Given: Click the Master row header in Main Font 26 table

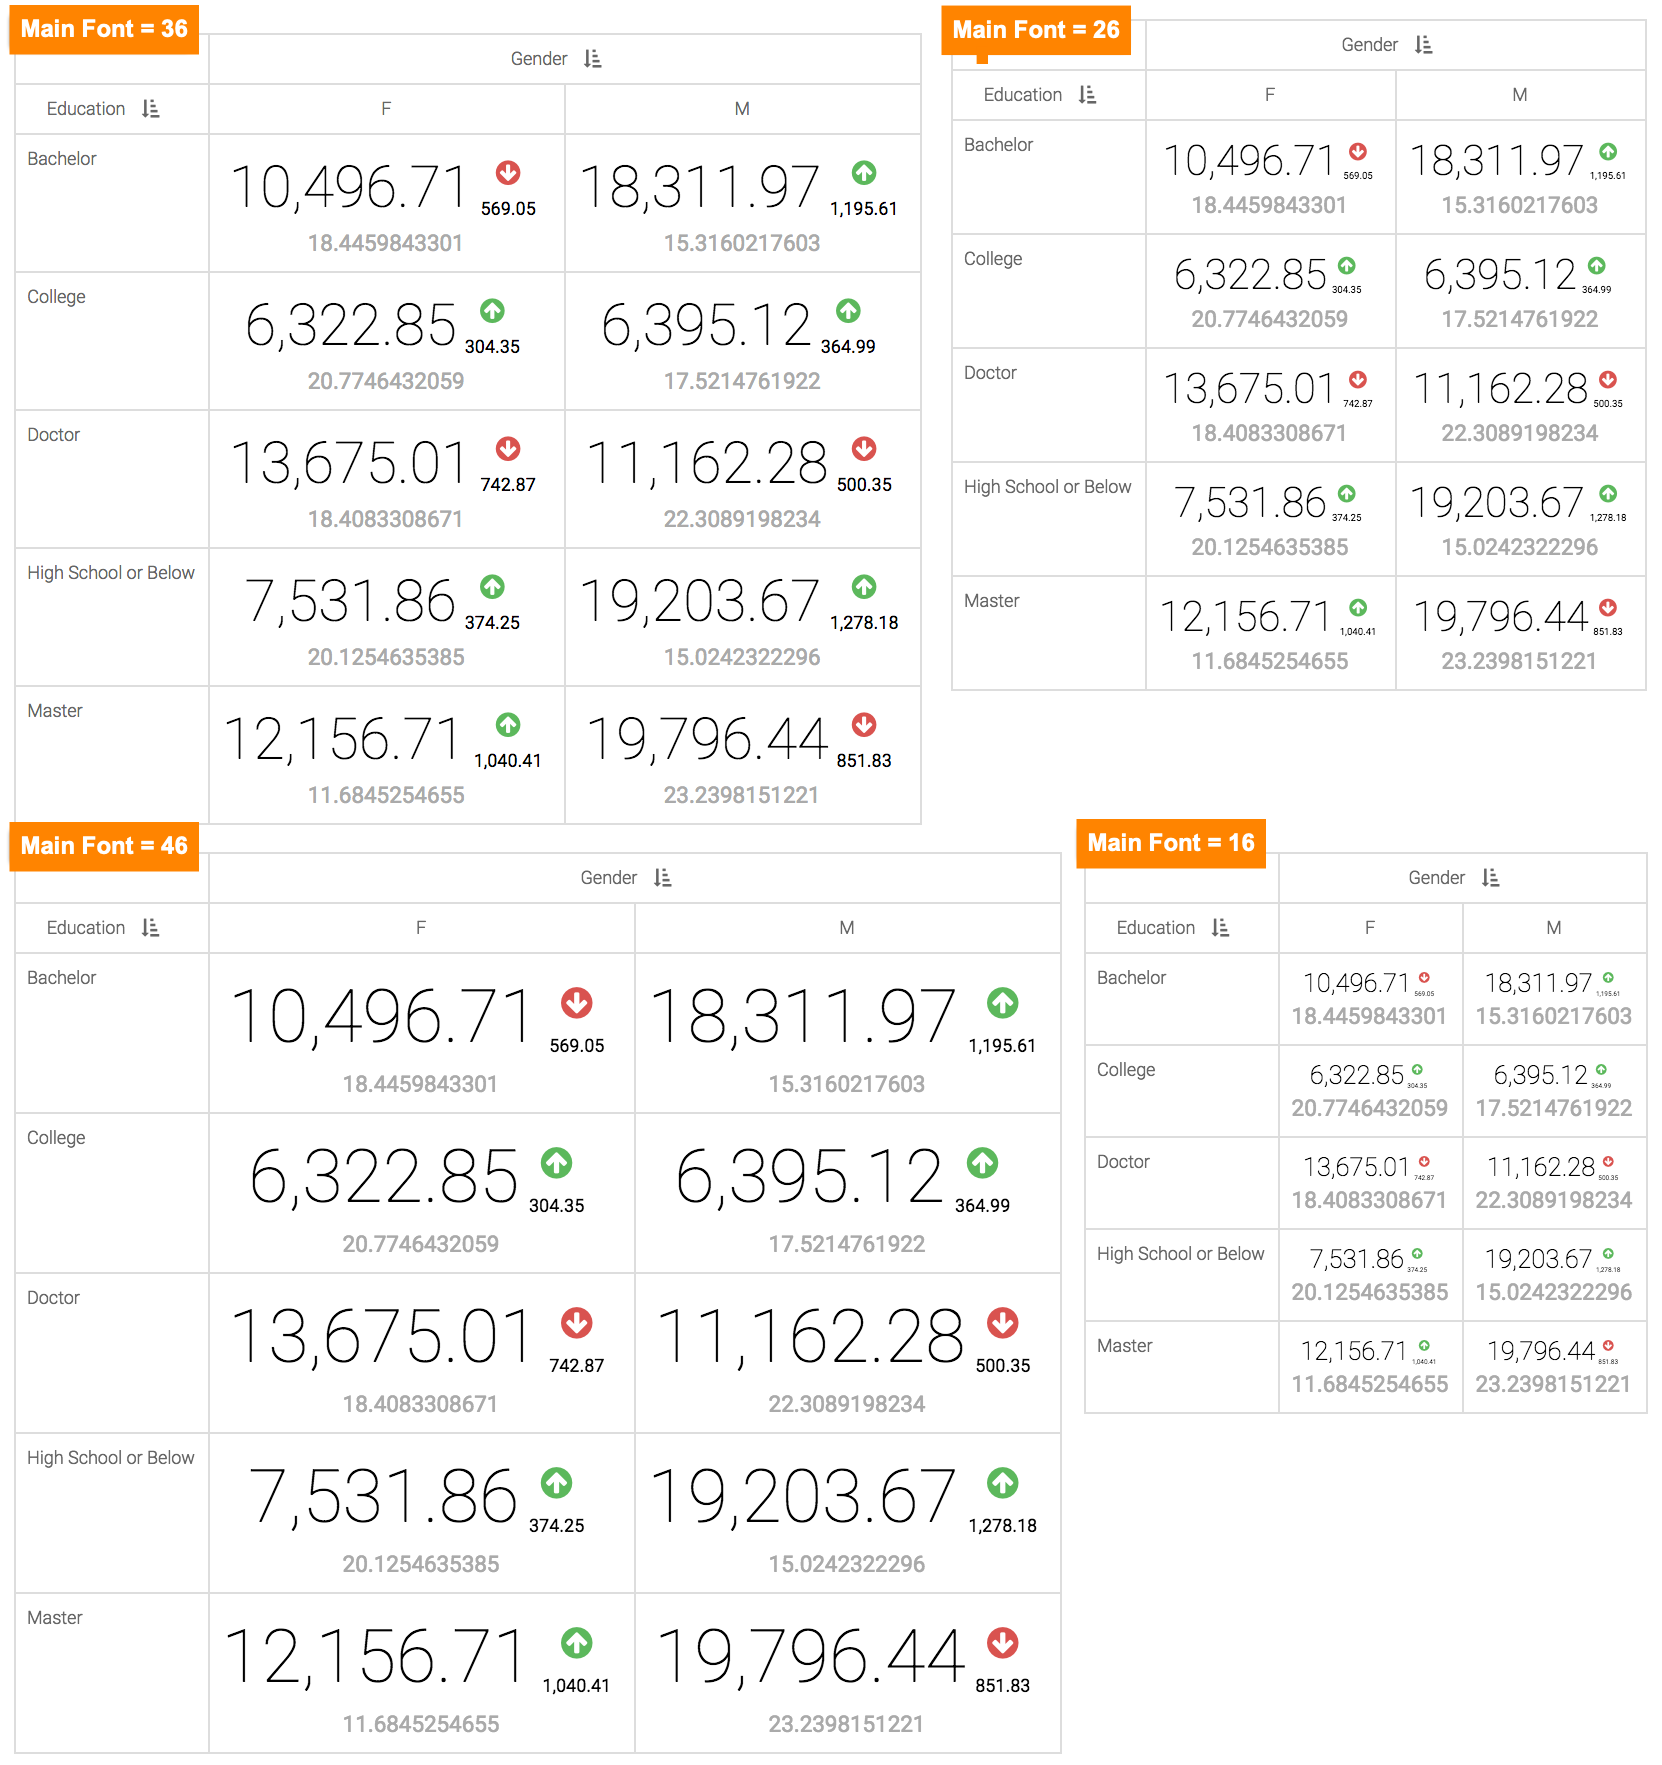Looking at the screenshot, I should (x=992, y=601).
